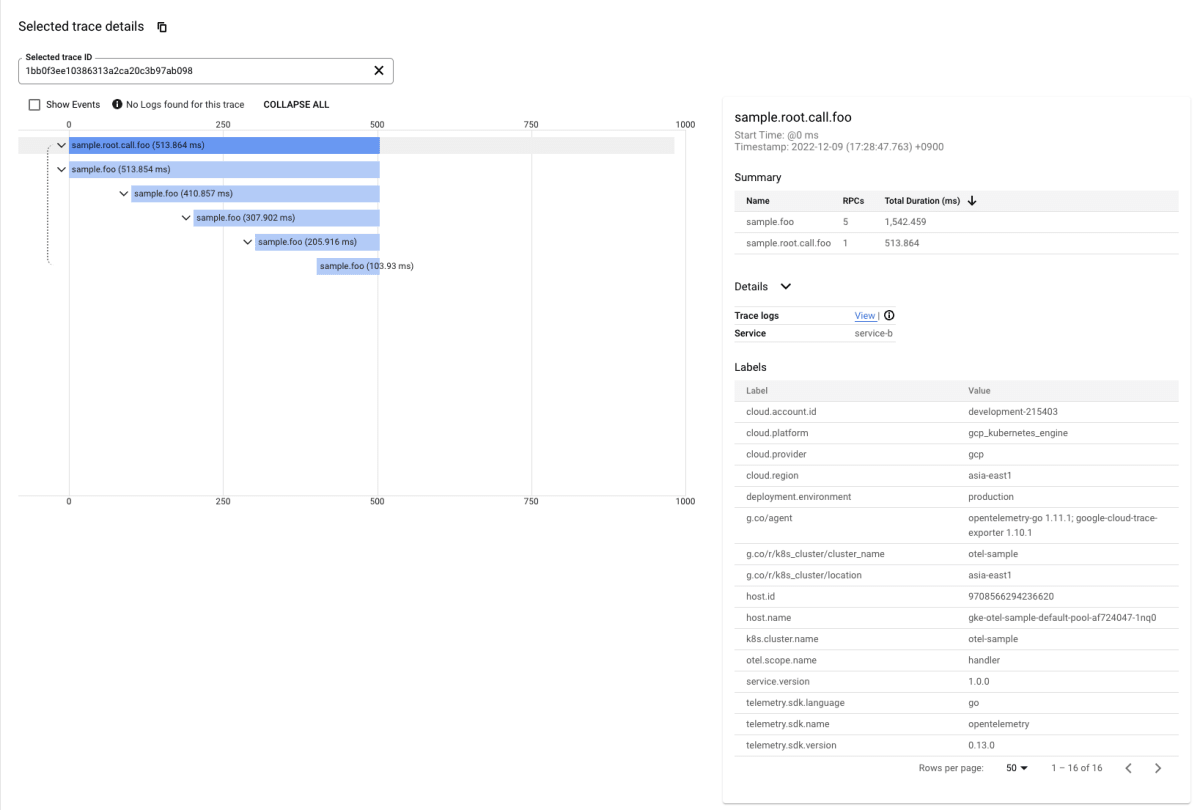Click the otel.scope.name label
The image size is (1200, 810).
point(781,660)
